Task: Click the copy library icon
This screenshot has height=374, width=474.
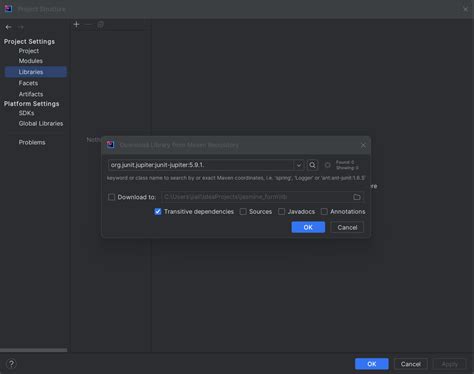Action: (x=100, y=24)
